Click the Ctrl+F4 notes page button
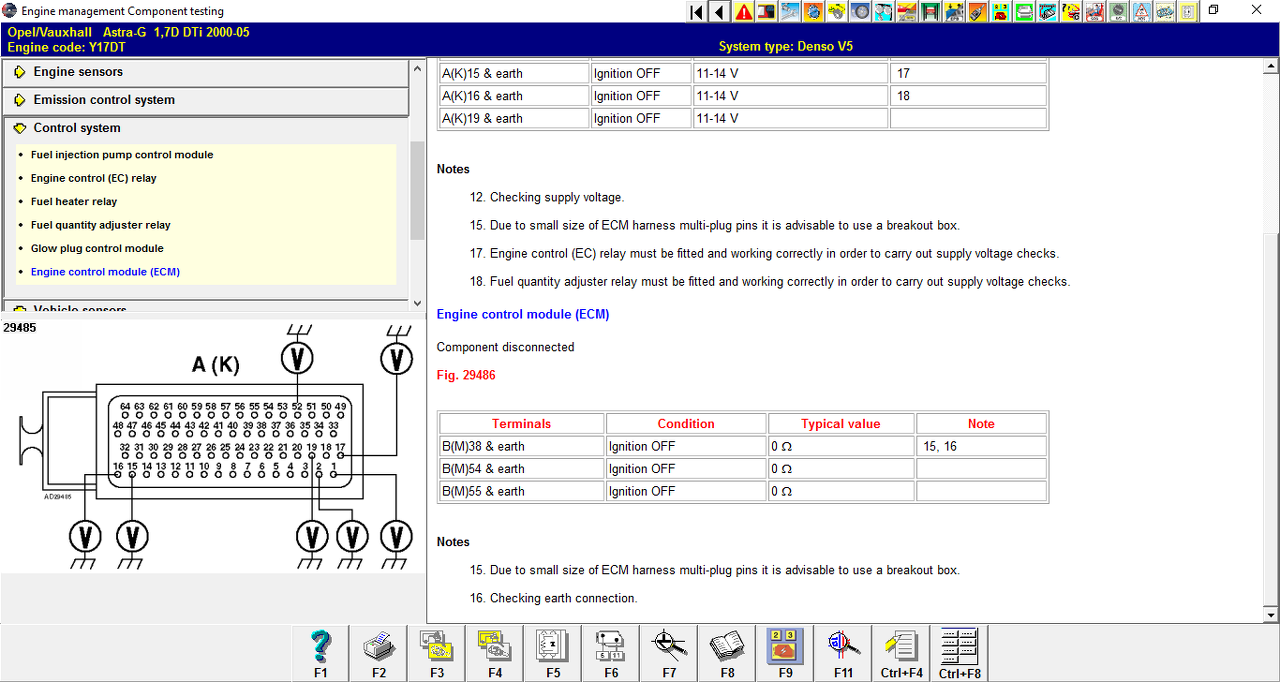 coord(901,654)
